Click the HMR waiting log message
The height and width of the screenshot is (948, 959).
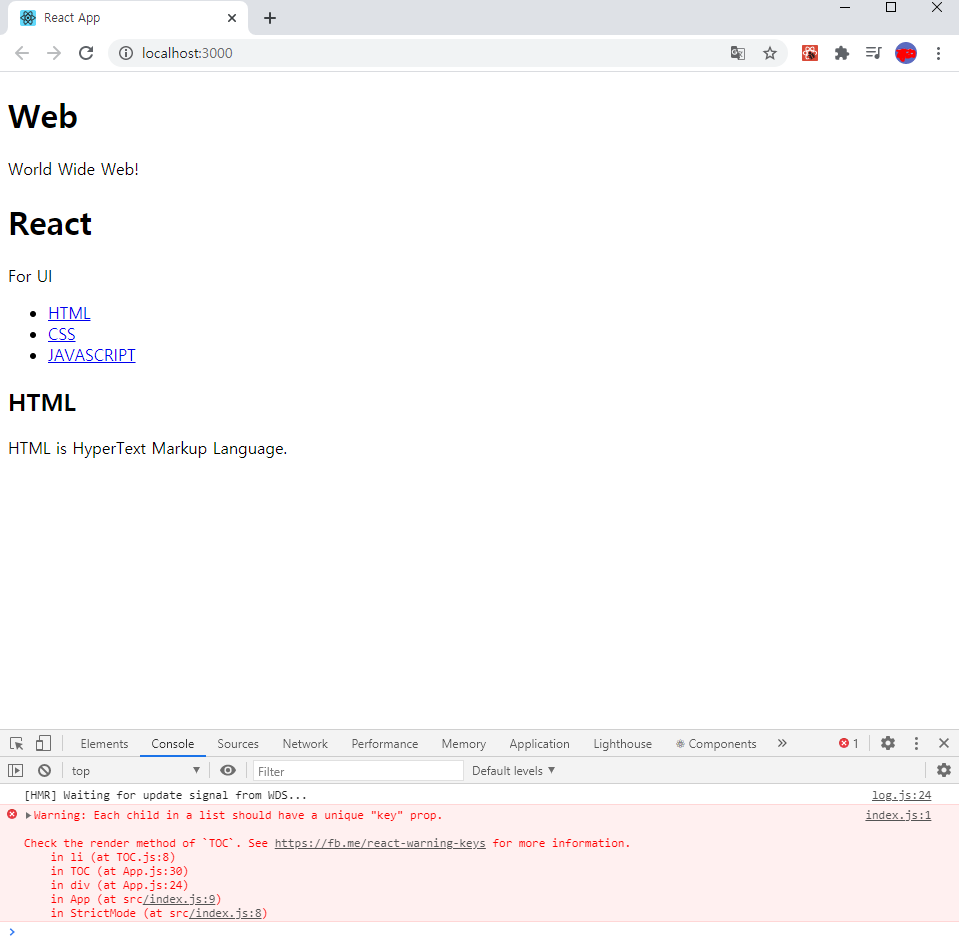(x=165, y=795)
